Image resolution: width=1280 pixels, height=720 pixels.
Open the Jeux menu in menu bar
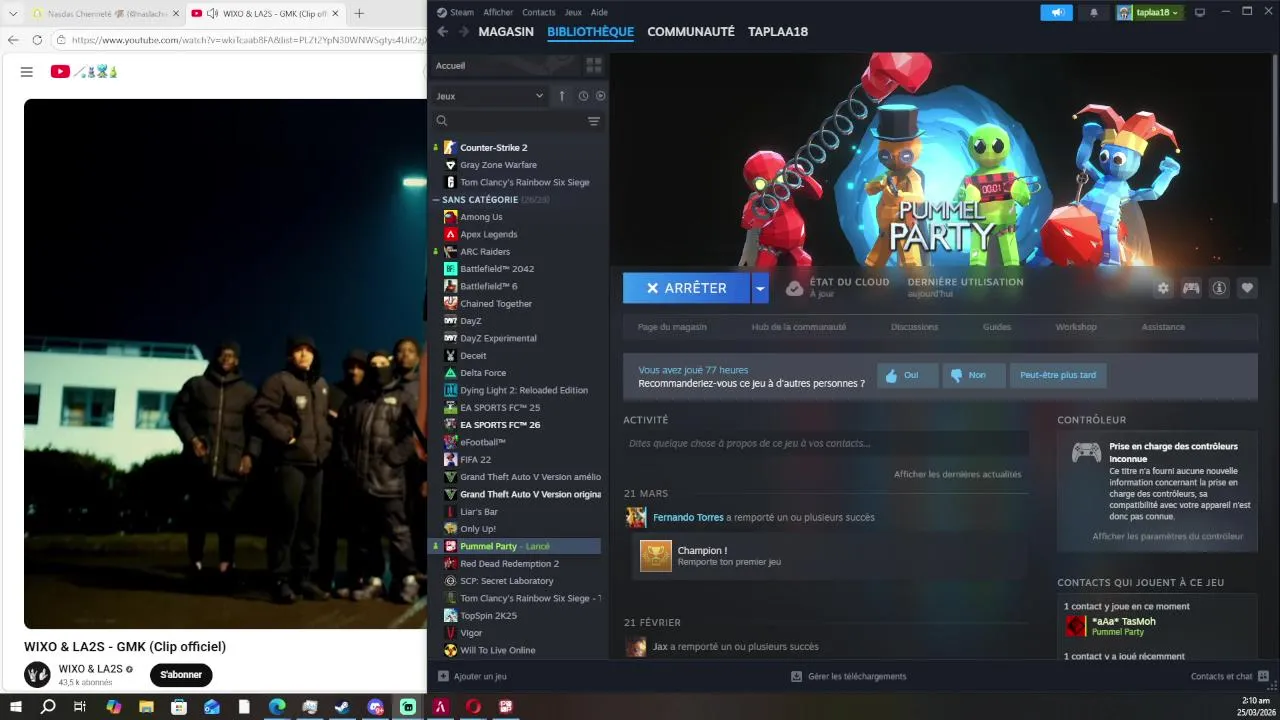[x=573, y=12]
